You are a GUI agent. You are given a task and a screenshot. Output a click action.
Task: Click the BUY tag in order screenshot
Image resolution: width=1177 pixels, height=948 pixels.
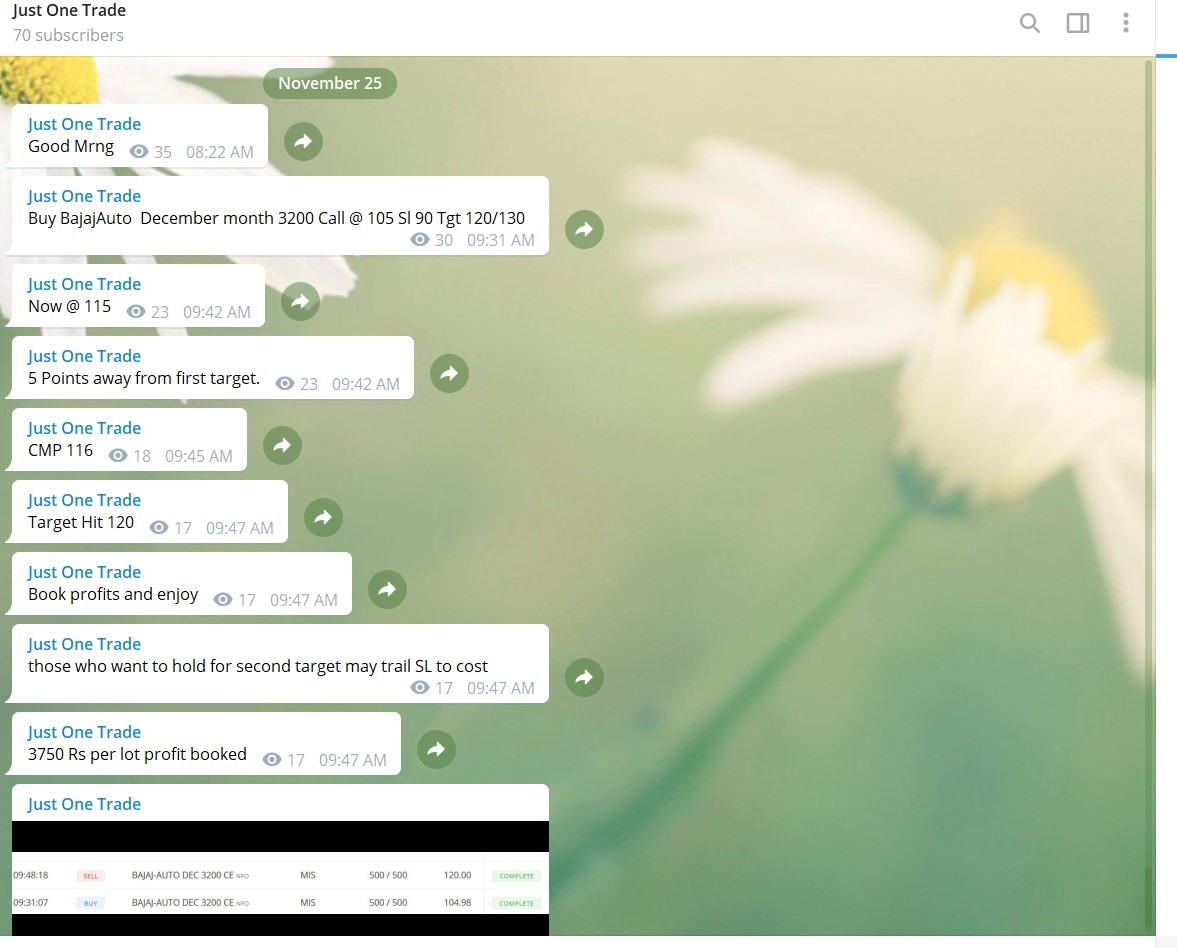point(90,903)
